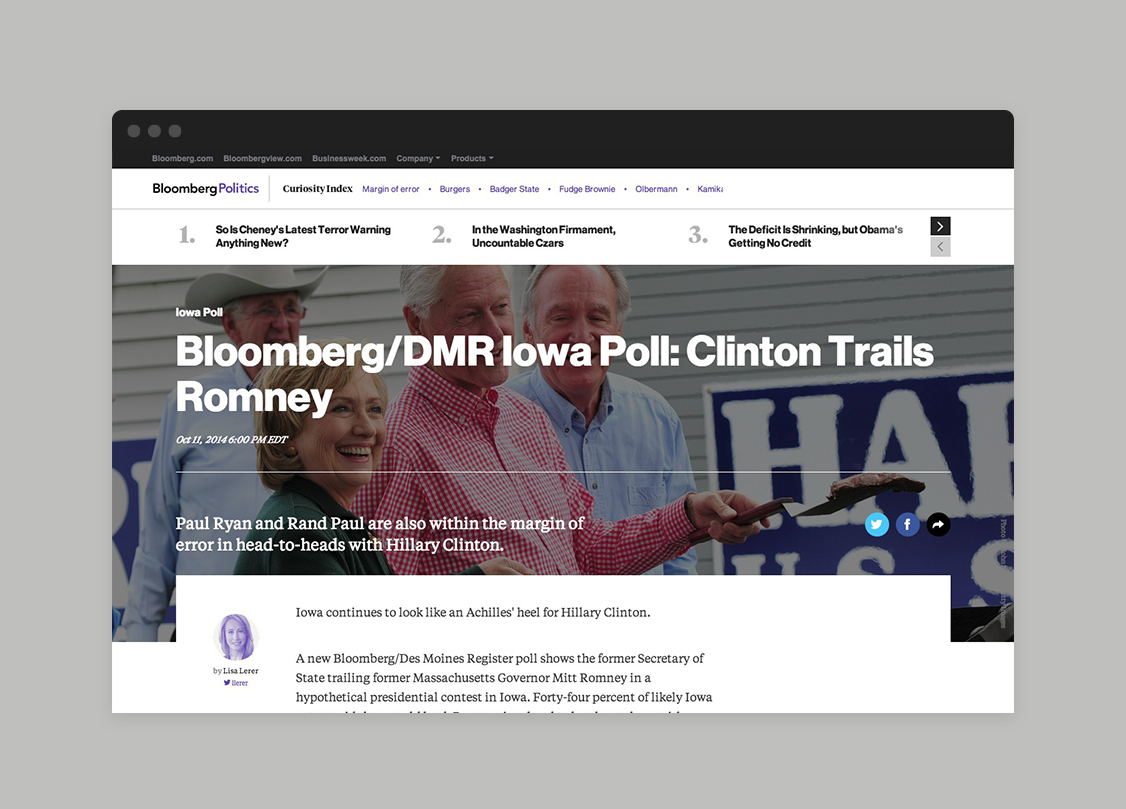Viewport: 1126px width, 809px height.
Task: Click the black share arrow icon
Action: coord(938,524)
